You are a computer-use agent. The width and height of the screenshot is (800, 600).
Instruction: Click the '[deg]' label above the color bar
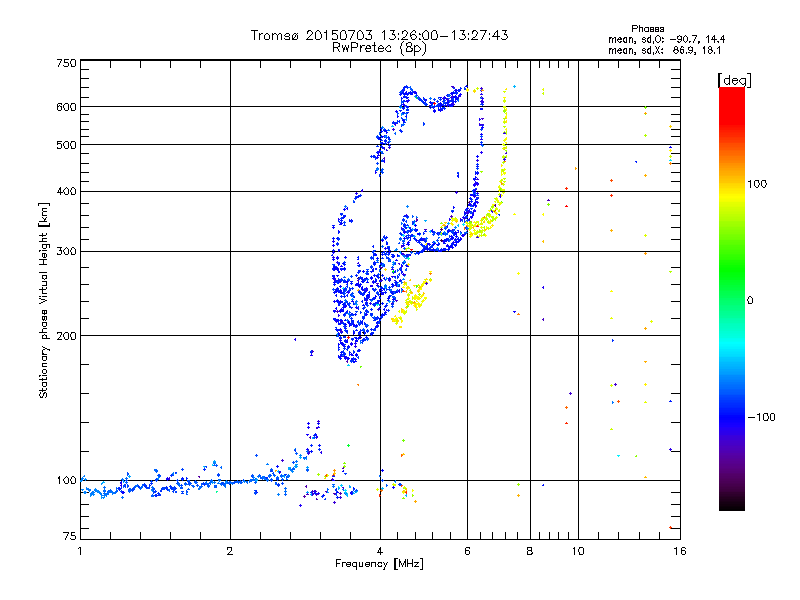(734, 80)
